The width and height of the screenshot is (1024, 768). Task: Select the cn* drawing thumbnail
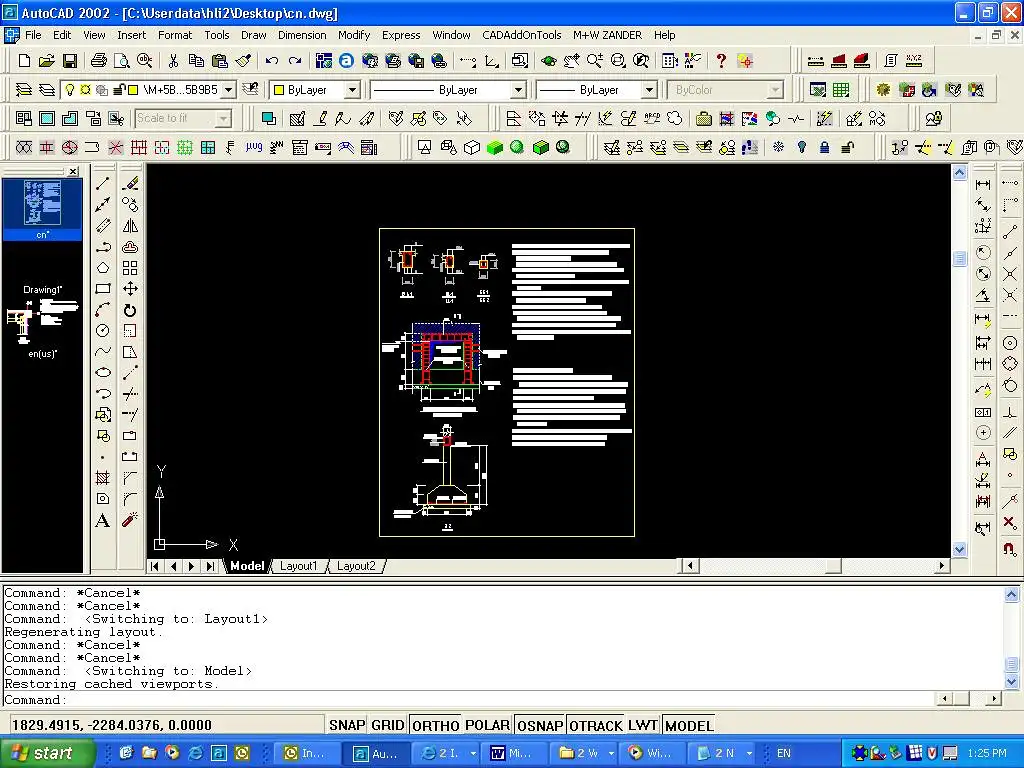(42, 209)
